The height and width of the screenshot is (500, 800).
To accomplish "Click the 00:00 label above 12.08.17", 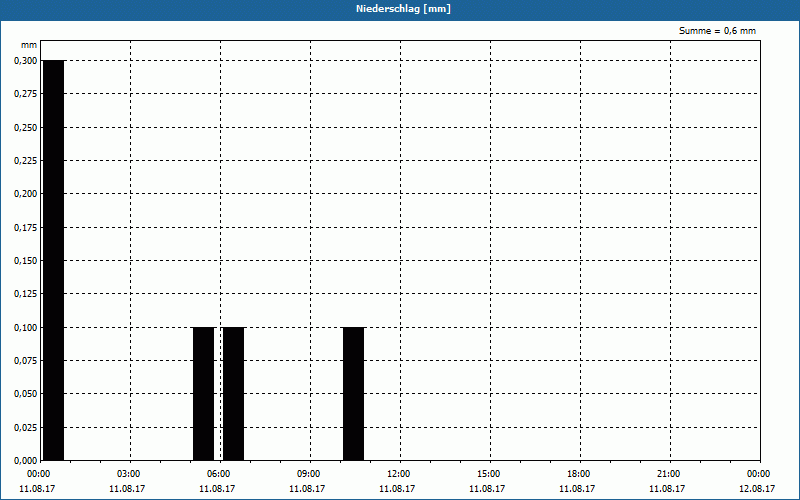I will tap(759, 474).
